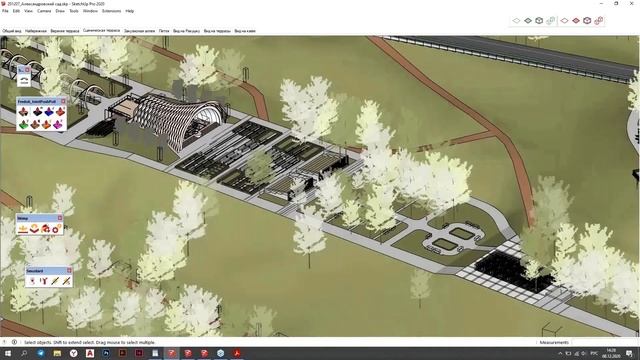Close the small arc floating toolbar
Image resolution: width=640 pixels, height=360 pixels.
[x=28, y=70]
